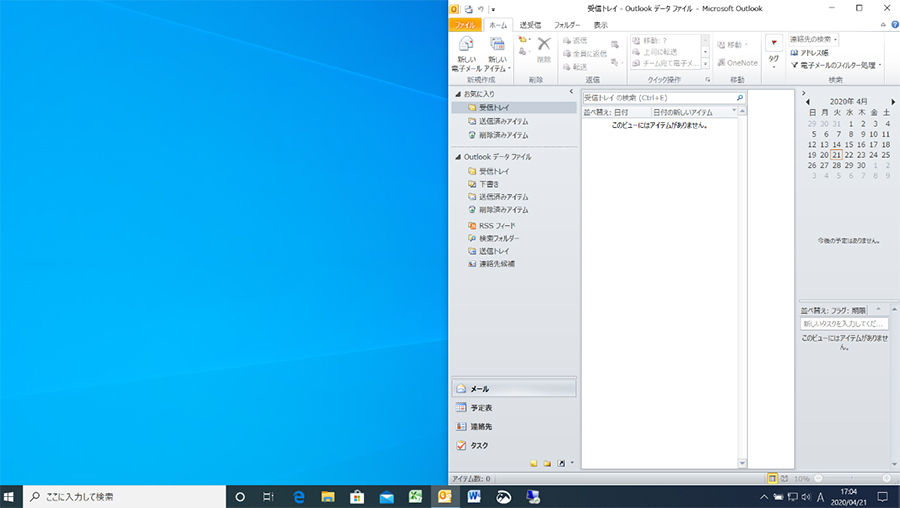Select 受信トレイ under お気に入り
900x508 pixels.
(514, 107)
